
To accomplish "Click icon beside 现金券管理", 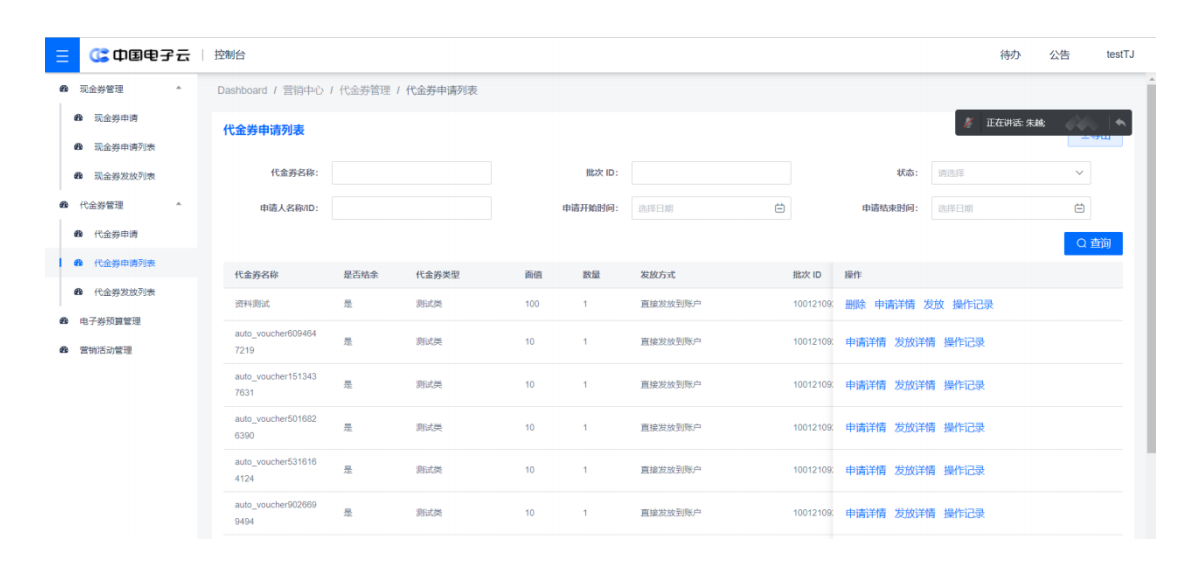I will (64, 89).
